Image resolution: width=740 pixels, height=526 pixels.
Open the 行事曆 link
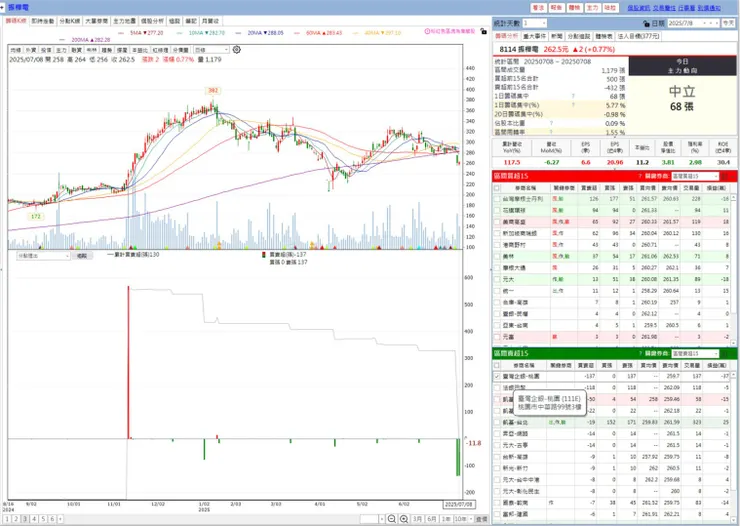(x=687, y=8)
